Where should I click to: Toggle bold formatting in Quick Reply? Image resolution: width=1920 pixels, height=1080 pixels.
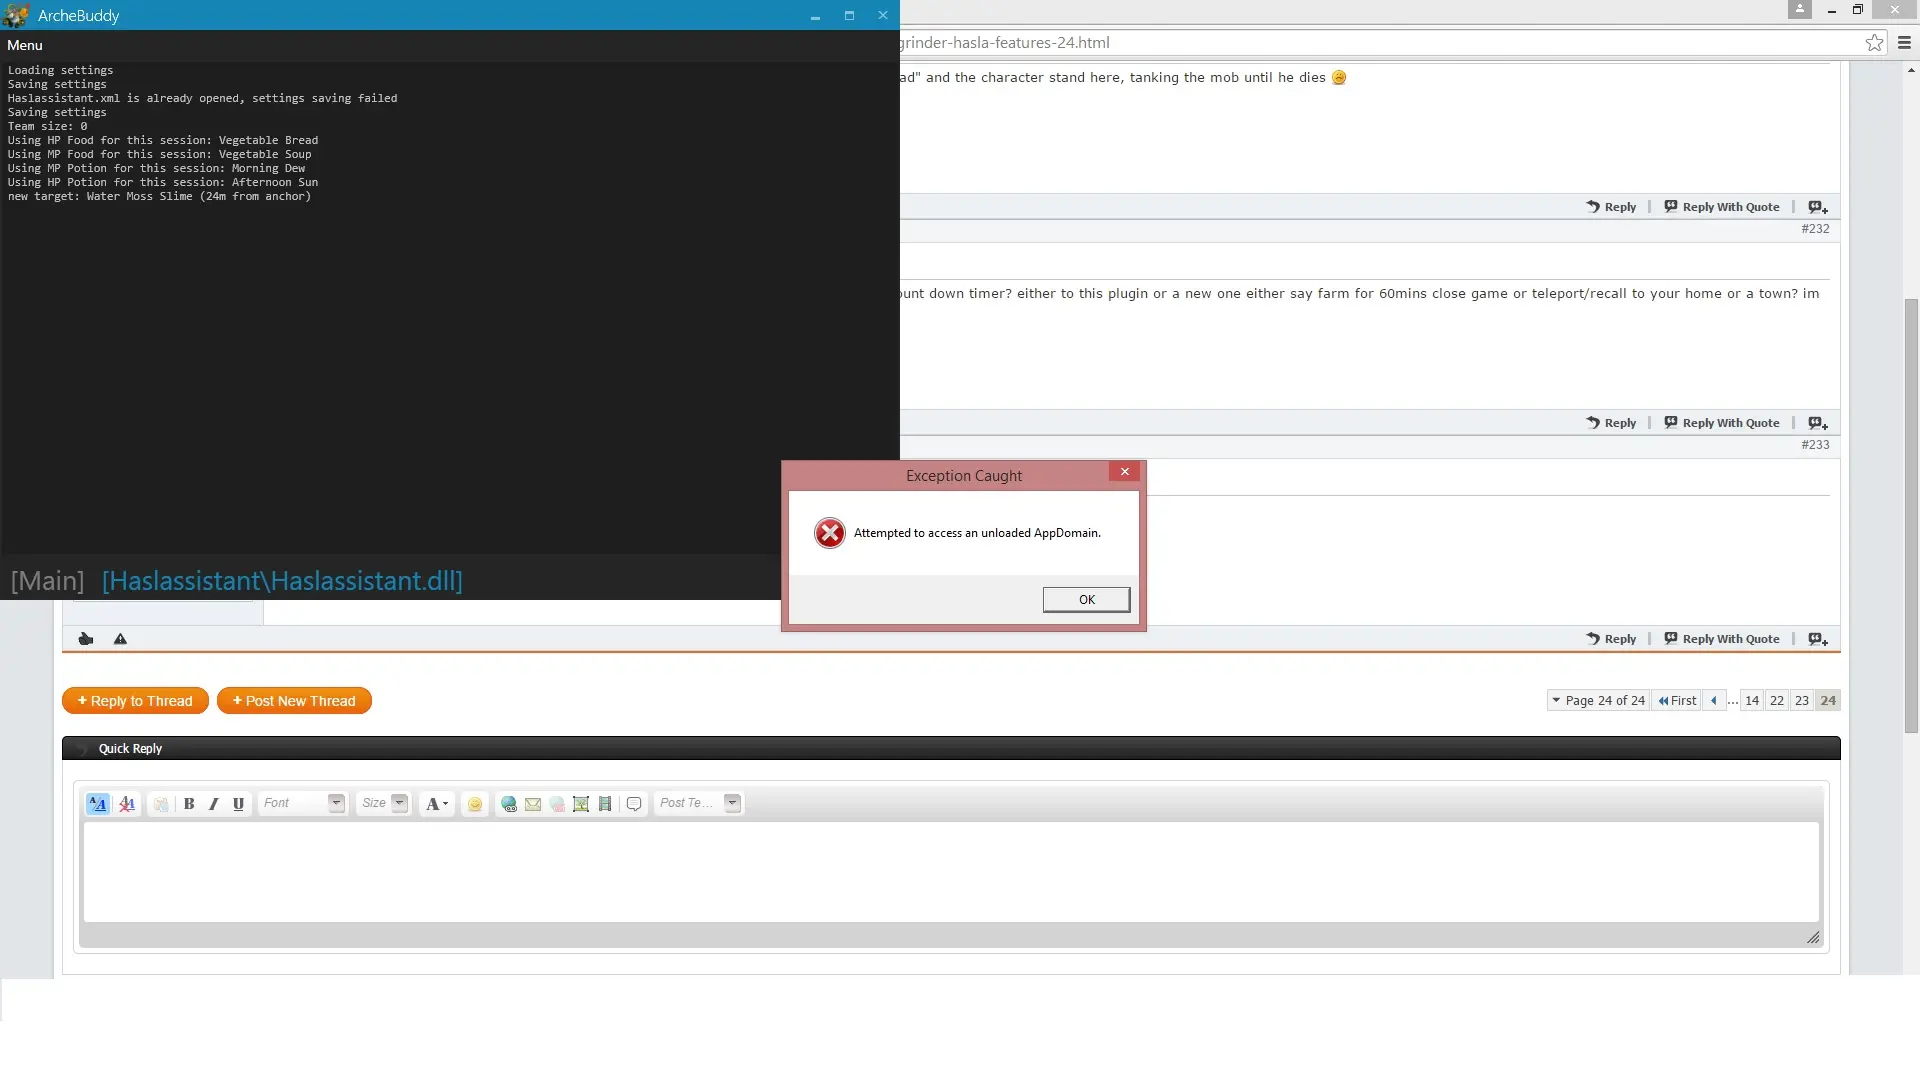189,804
